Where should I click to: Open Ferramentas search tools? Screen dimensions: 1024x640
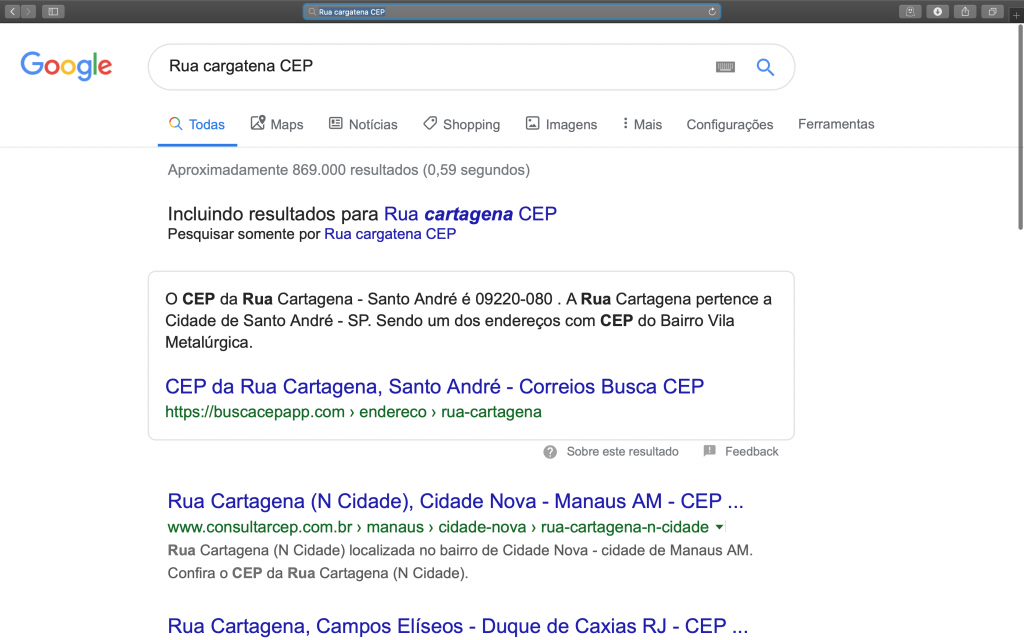pos(836,124)
